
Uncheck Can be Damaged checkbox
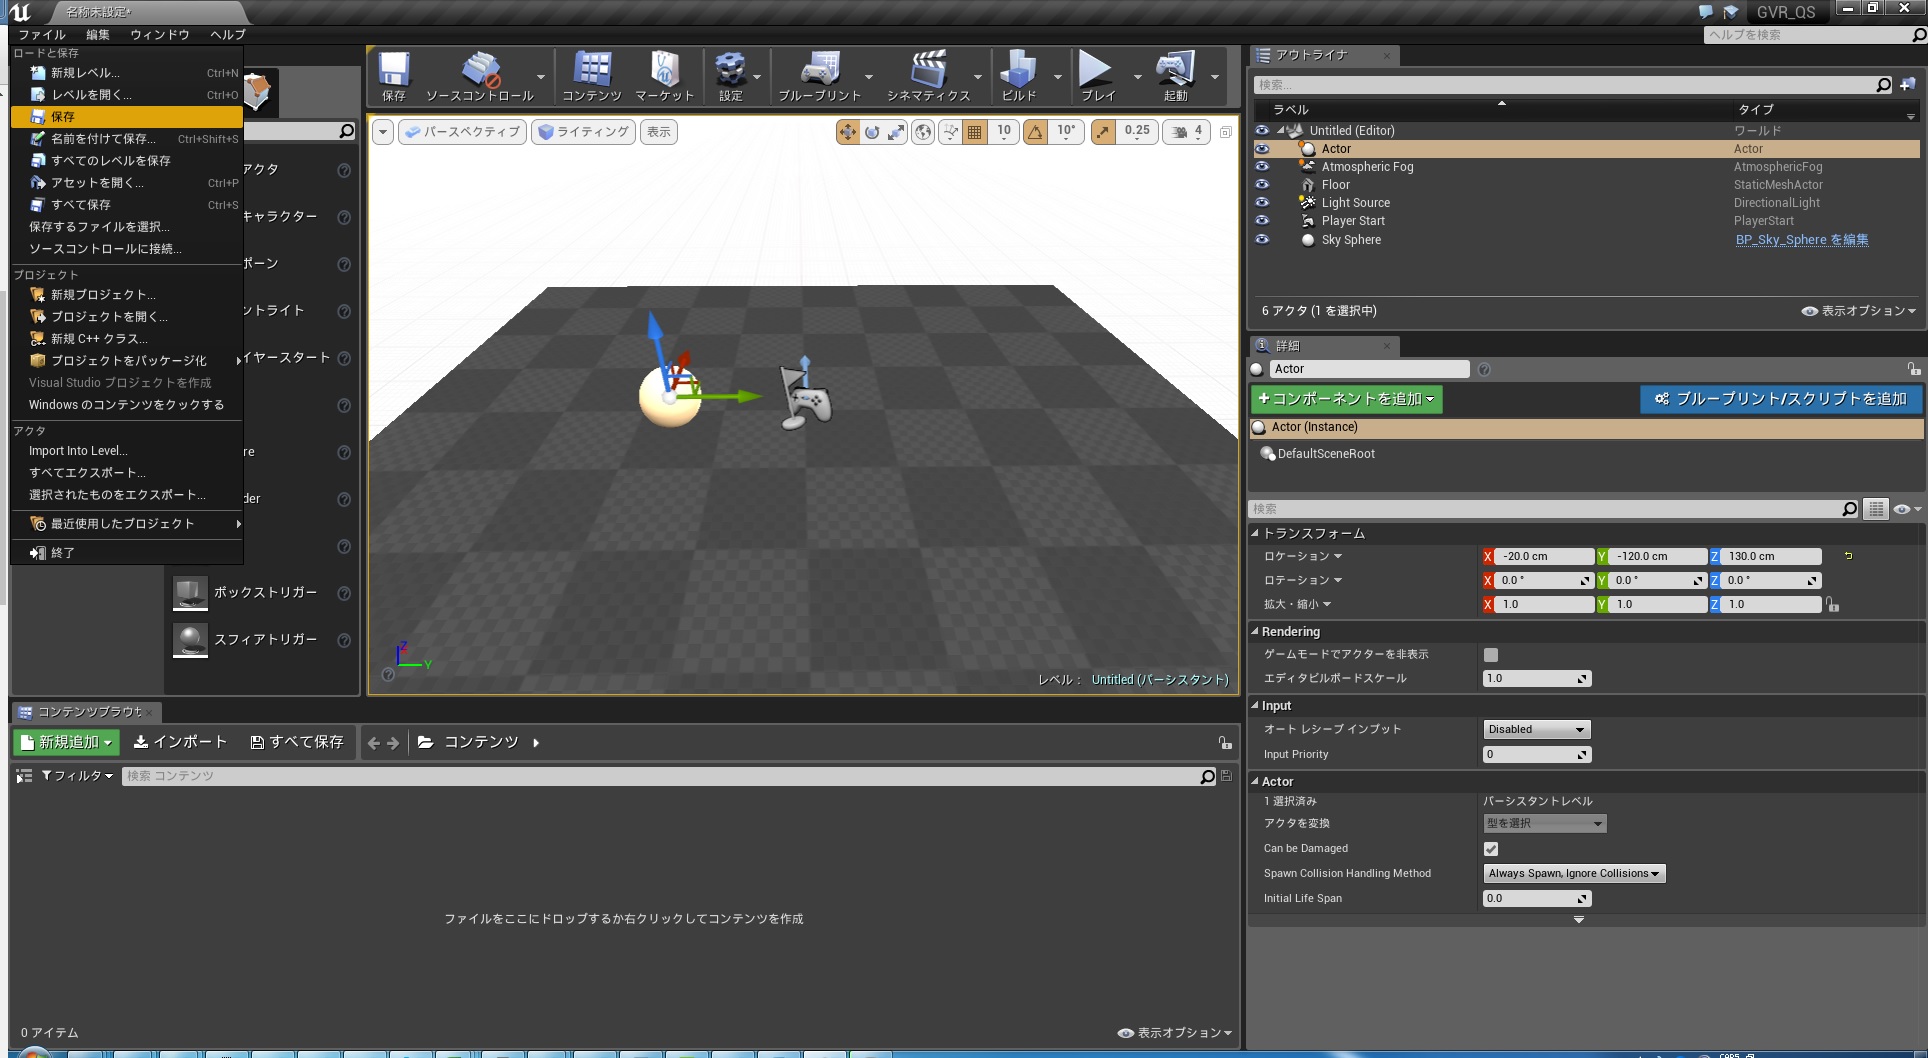(x=1491, y=849)
